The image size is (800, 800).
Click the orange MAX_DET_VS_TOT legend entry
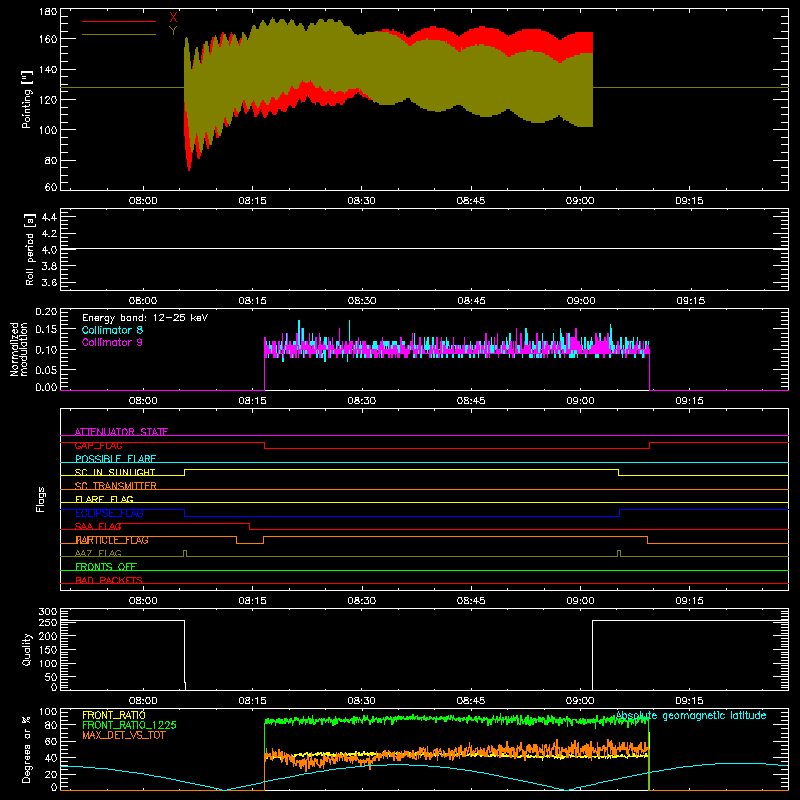pyautogui.click(x=124, y=735)
